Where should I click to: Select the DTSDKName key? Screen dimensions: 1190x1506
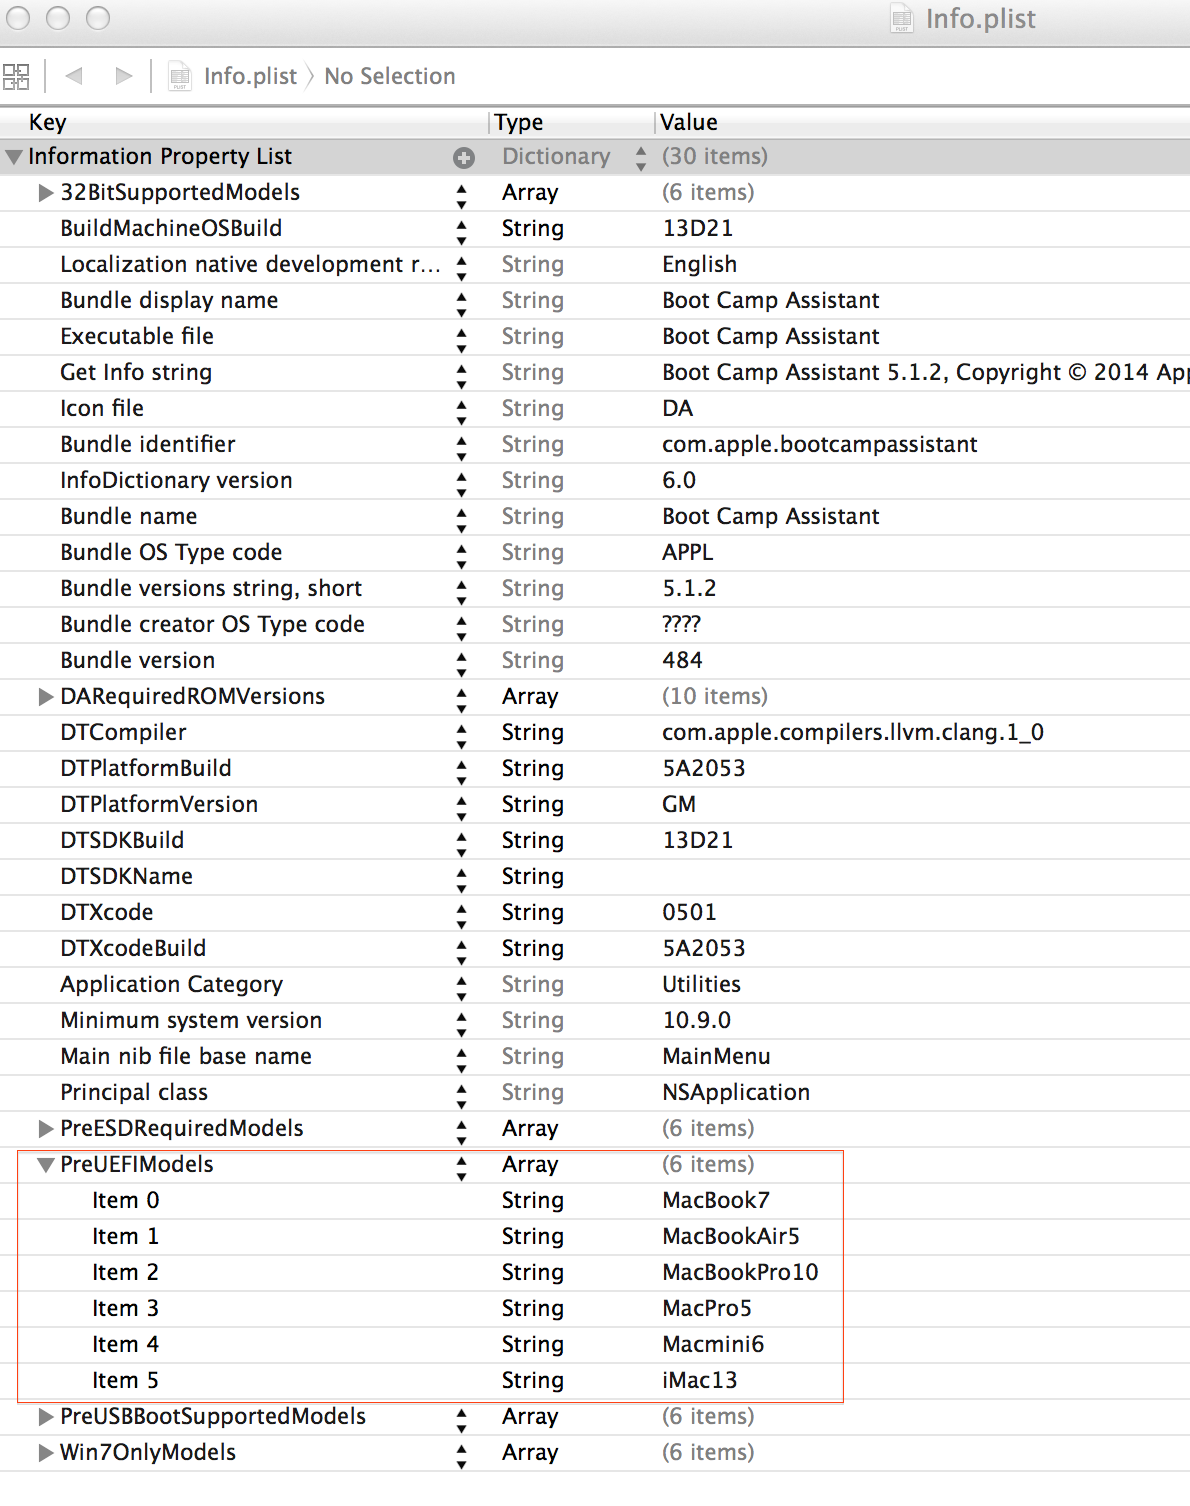127,877
